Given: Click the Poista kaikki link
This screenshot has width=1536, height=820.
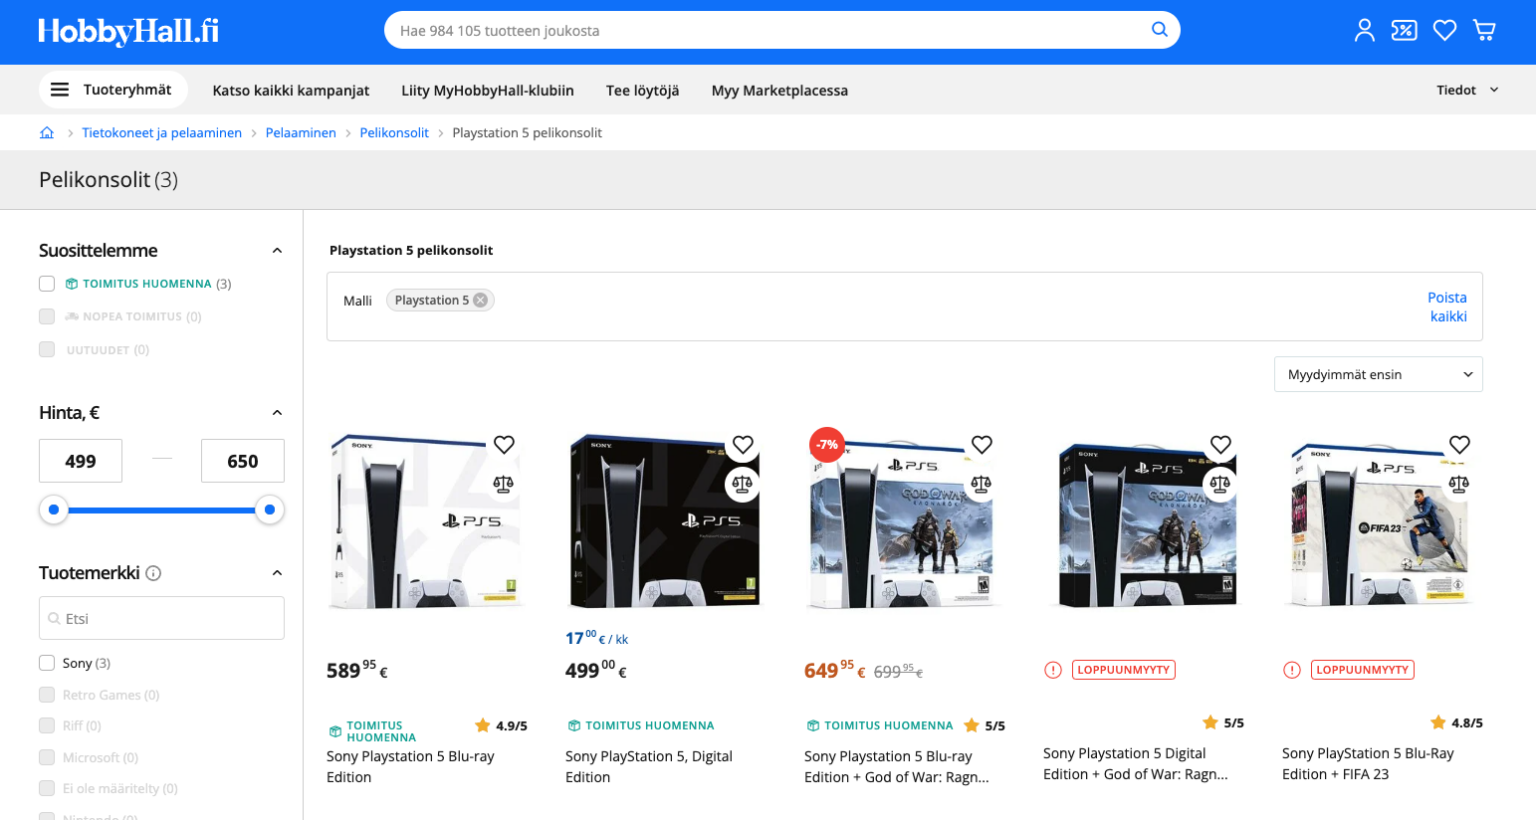Looking at the screenshot, I should click(1447, 307).
